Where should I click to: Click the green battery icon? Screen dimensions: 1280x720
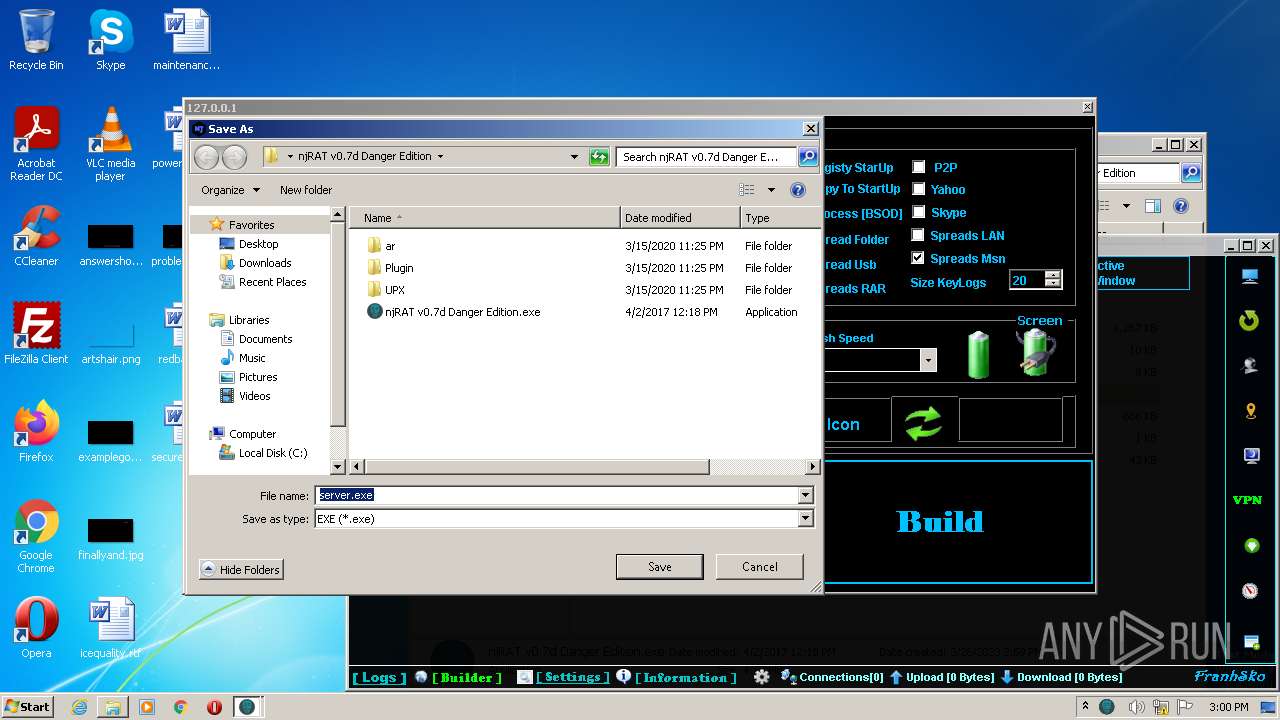click(x=978, y=355)
